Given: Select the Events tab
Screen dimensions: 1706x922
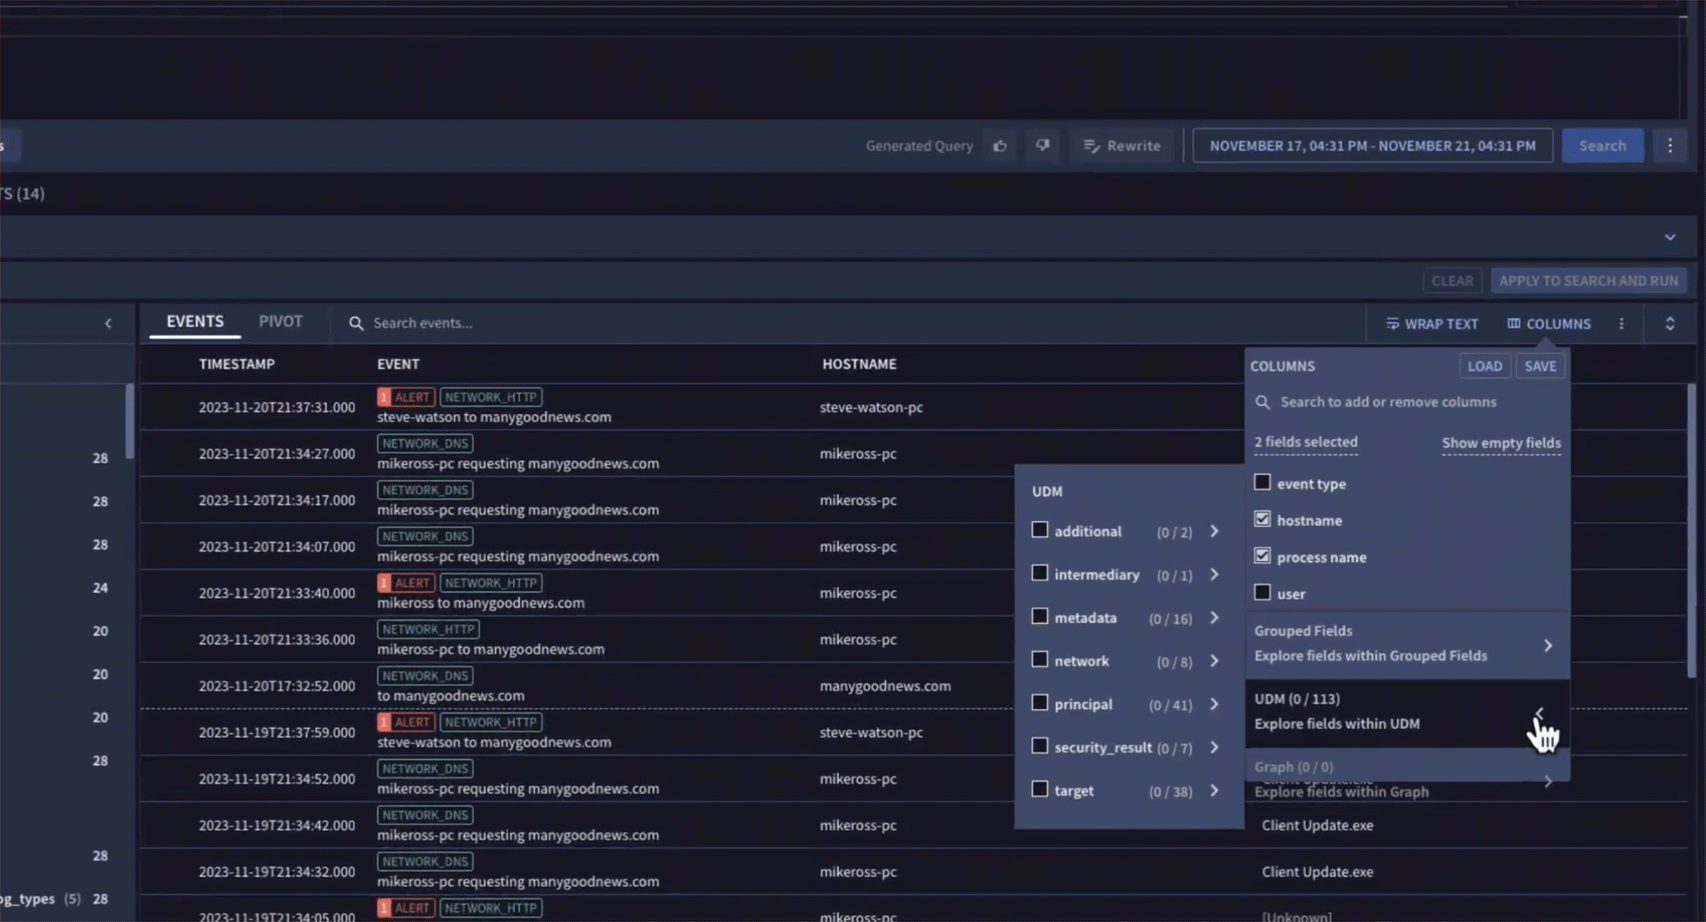Looking at the screenshot, I should (x=195, y=322).
